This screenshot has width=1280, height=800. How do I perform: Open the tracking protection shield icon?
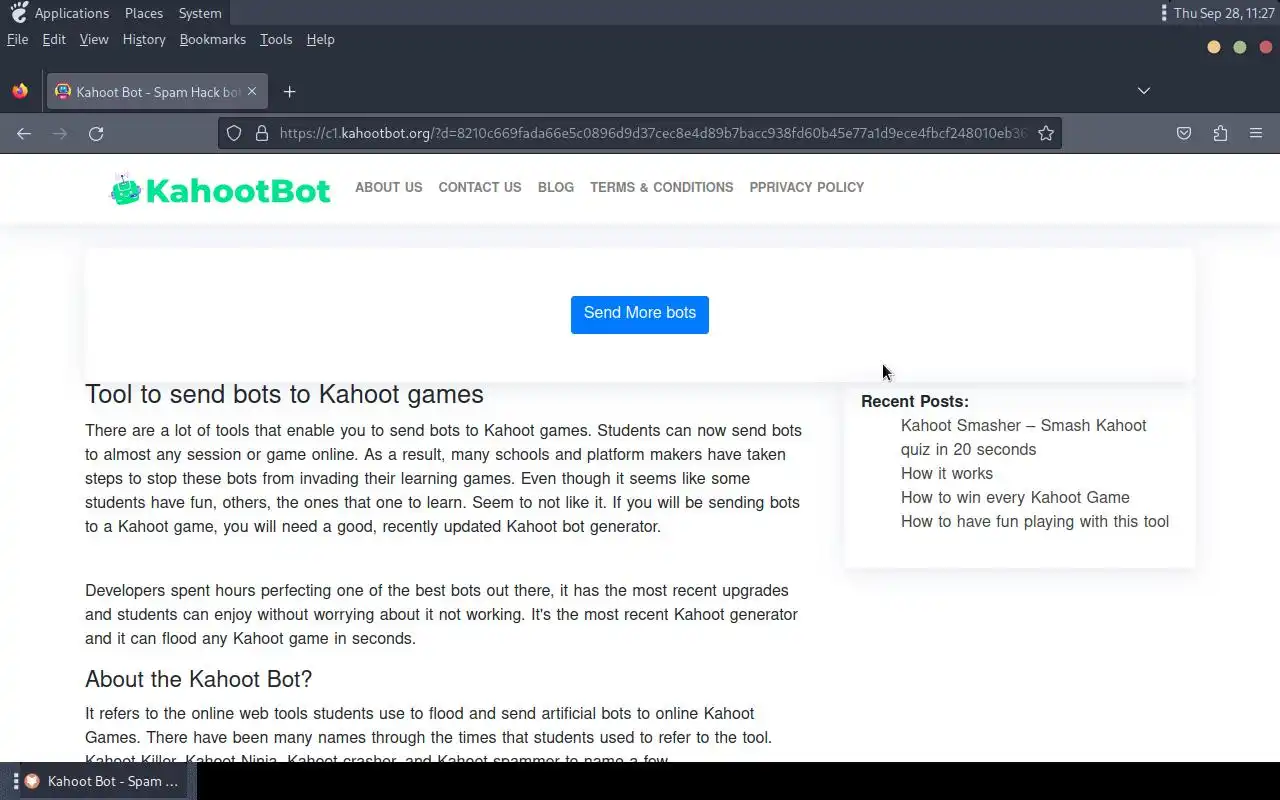pyautogui.click(x=234, y=133)
